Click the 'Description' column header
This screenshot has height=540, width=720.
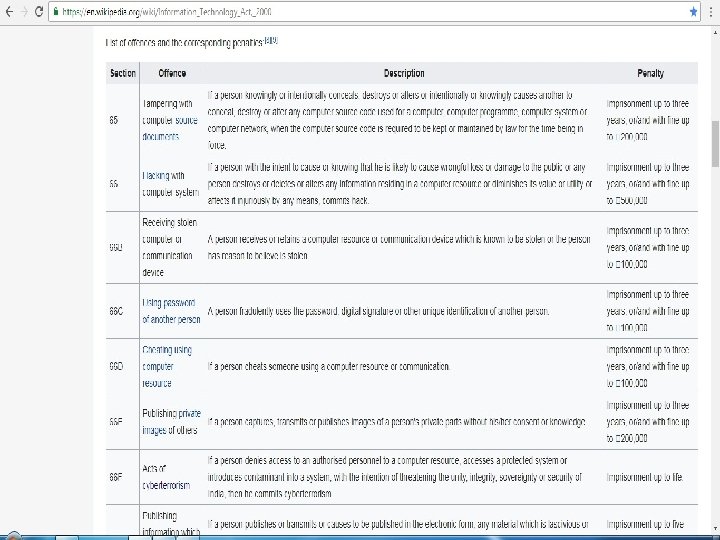tap(404, 73)
